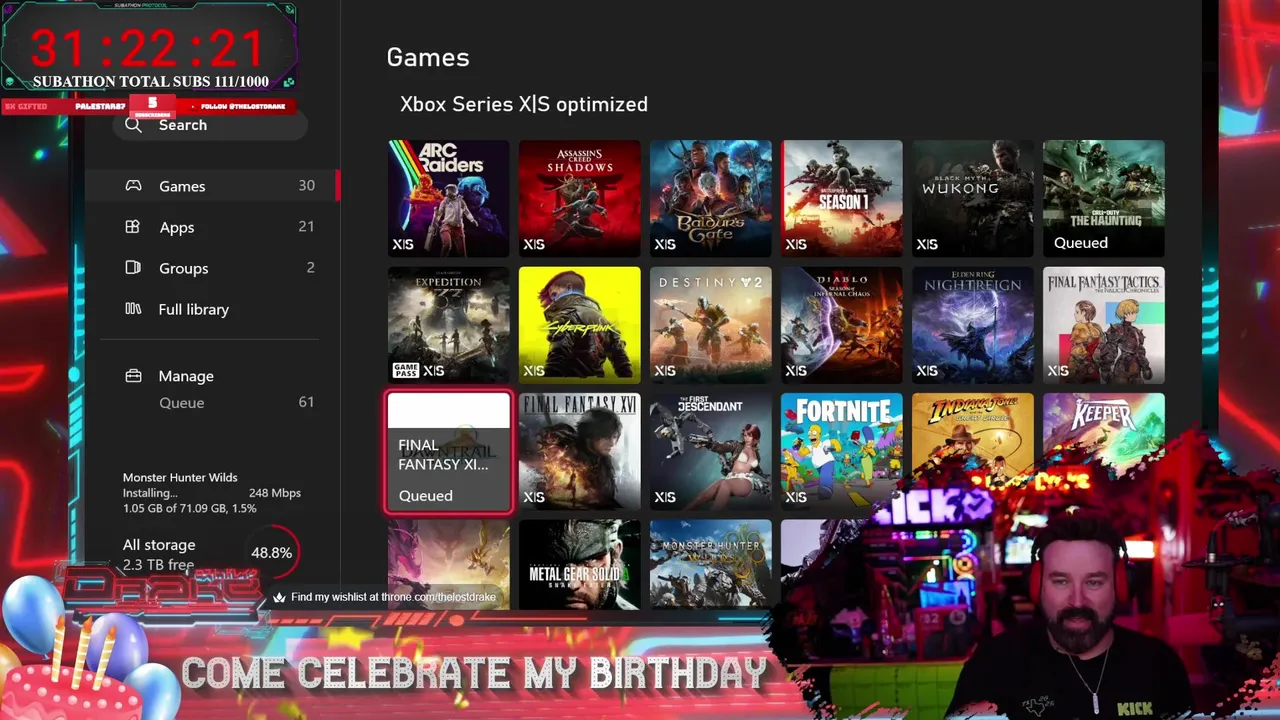Click the Full library books icon
Screen dimensions: 1280x720
point(133,309)
